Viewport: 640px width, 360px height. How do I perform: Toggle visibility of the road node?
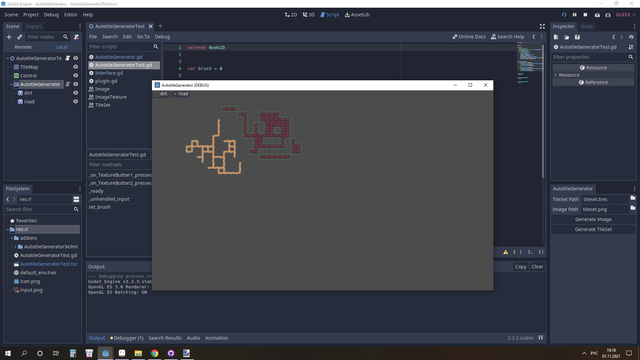(x=76, y=102)
